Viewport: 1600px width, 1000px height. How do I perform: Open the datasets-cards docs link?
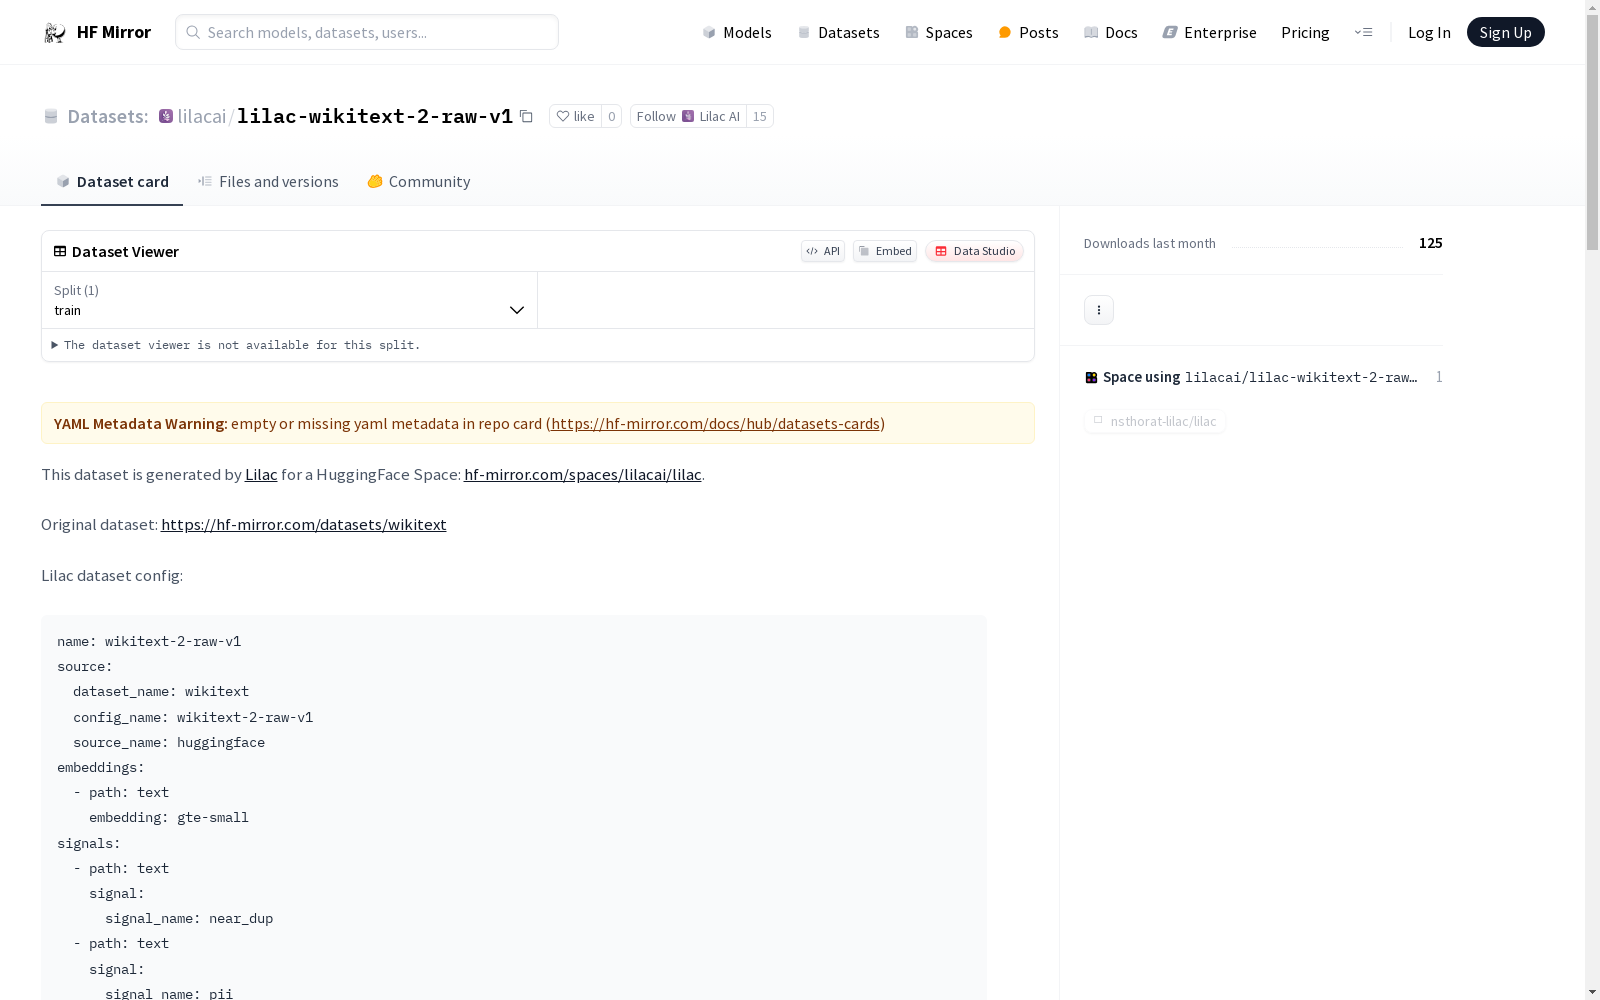click(715, 423)
